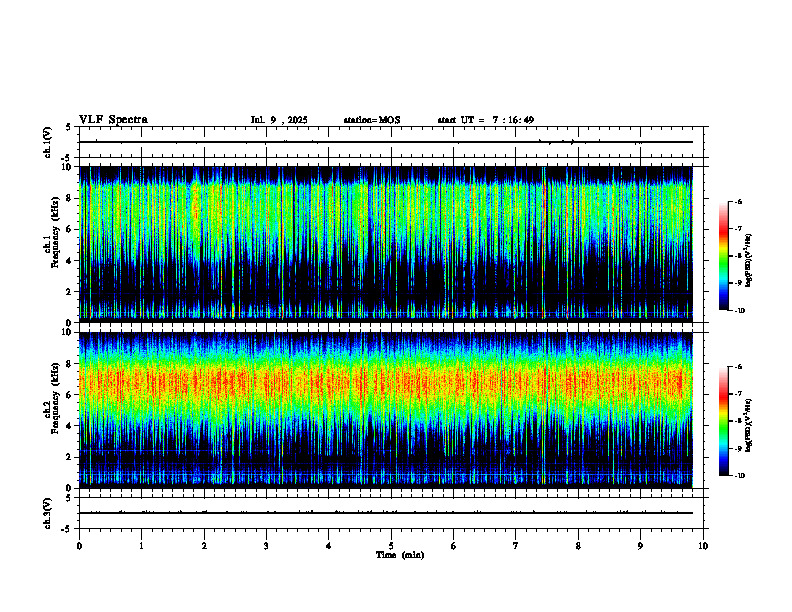Viewport: 792px width, 612px height.
Task: Click the "3" tick on the time axis
Action: [x=266, y=546]
